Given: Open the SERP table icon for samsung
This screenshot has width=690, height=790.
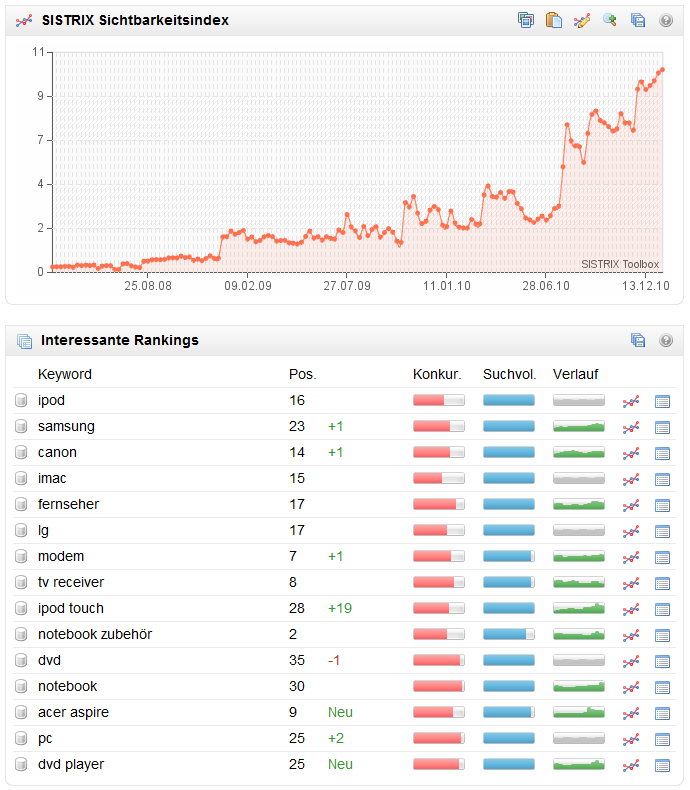Looking at the screenshot, I should pos(662,427).
